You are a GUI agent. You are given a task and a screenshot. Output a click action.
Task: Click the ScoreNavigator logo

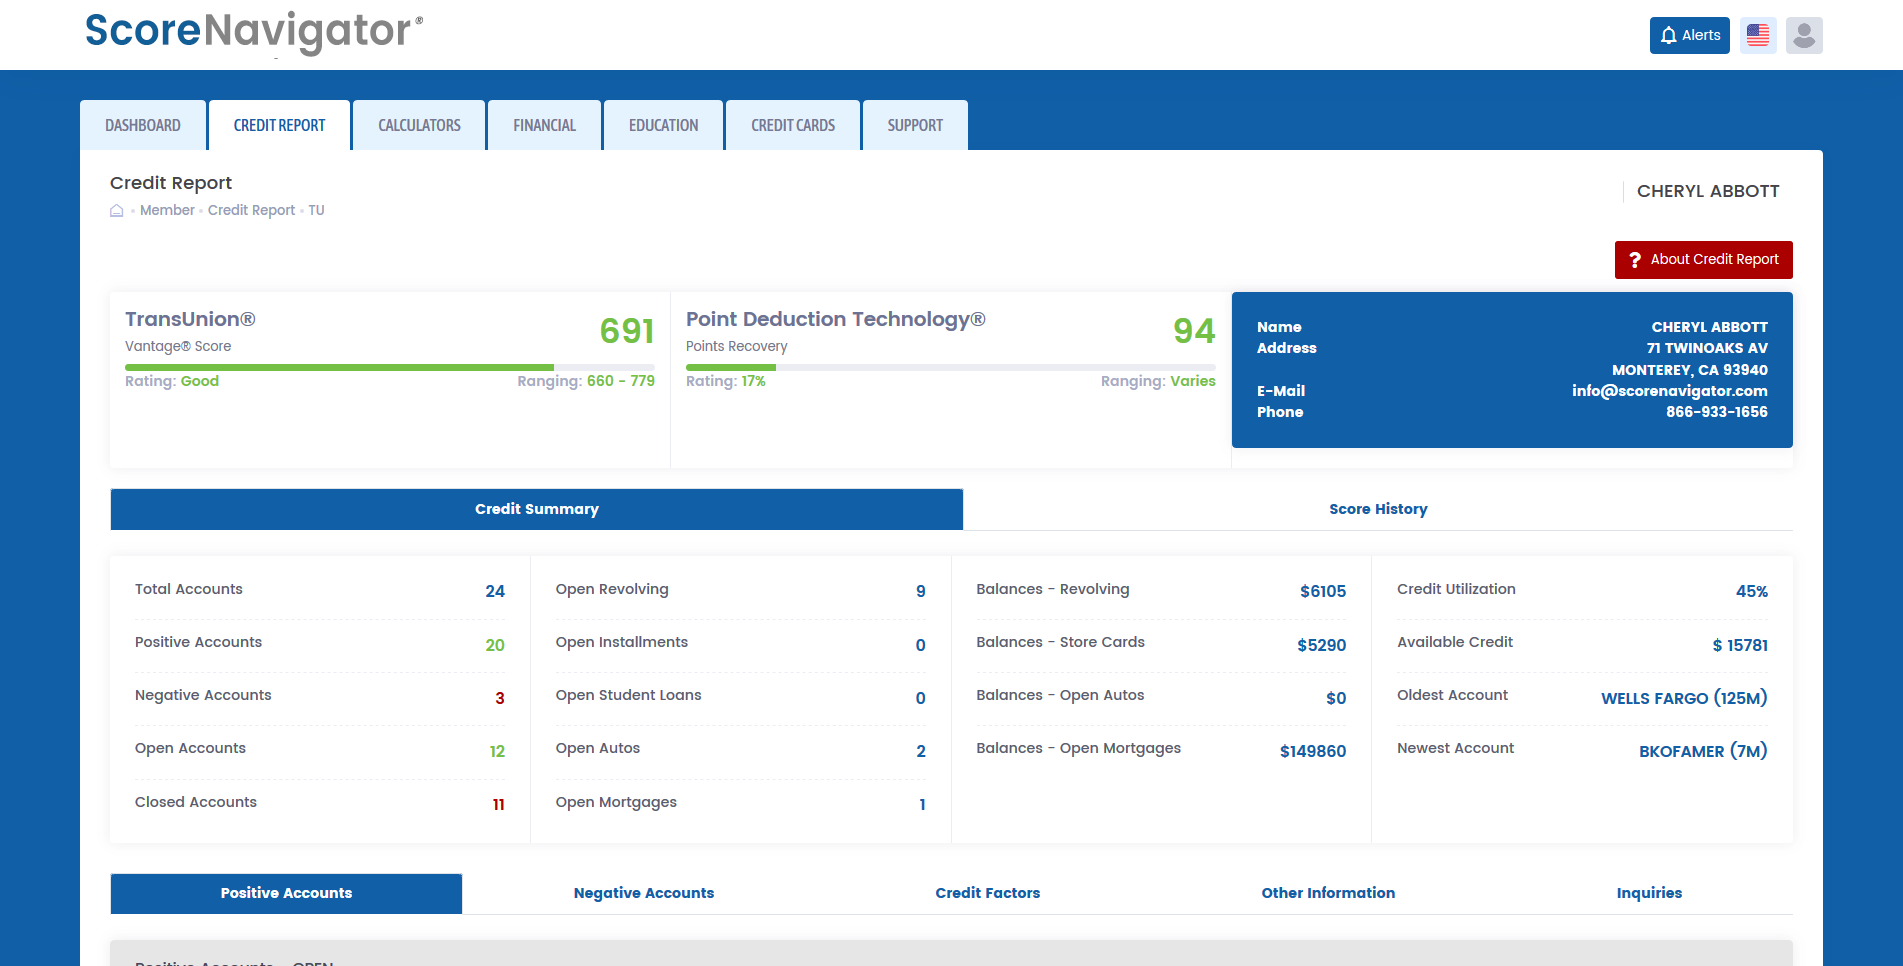[254, 32]
